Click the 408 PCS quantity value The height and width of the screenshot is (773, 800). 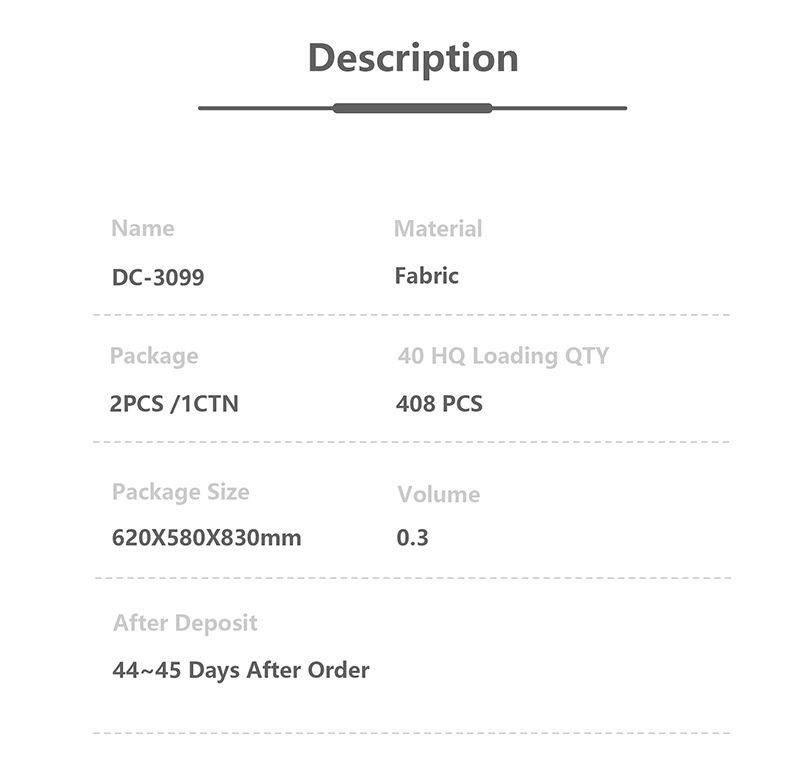[440, 404]
